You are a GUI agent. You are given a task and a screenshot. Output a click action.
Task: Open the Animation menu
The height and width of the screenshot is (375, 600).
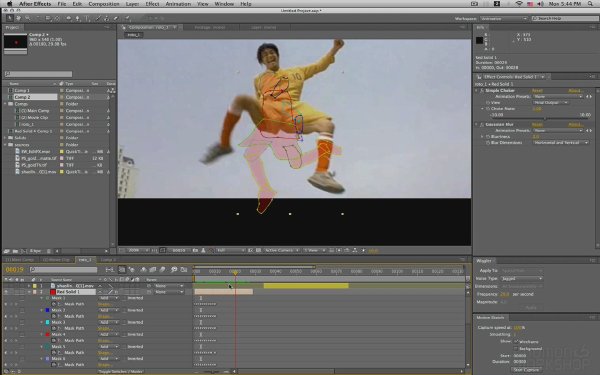pyautogui.click(x=178, y=4)
